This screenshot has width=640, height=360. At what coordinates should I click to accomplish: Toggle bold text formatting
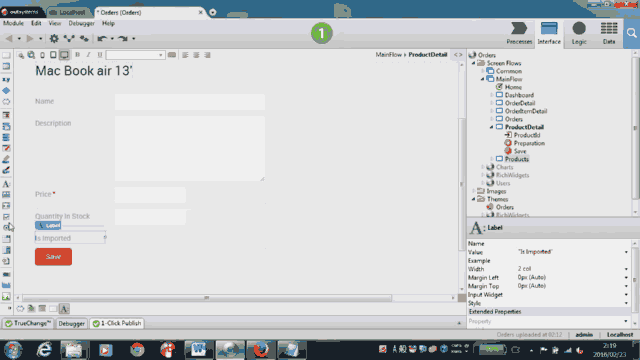point(77,55)
